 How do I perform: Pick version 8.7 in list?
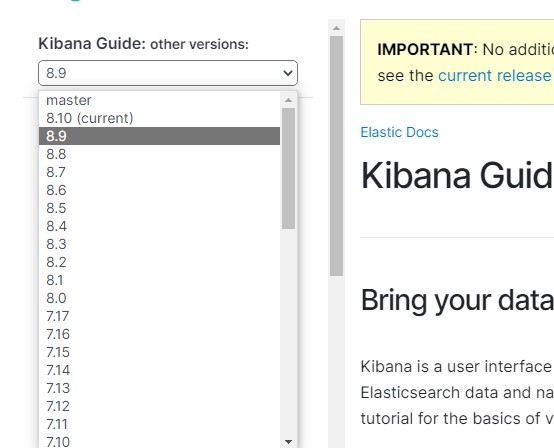coord(159,172)
